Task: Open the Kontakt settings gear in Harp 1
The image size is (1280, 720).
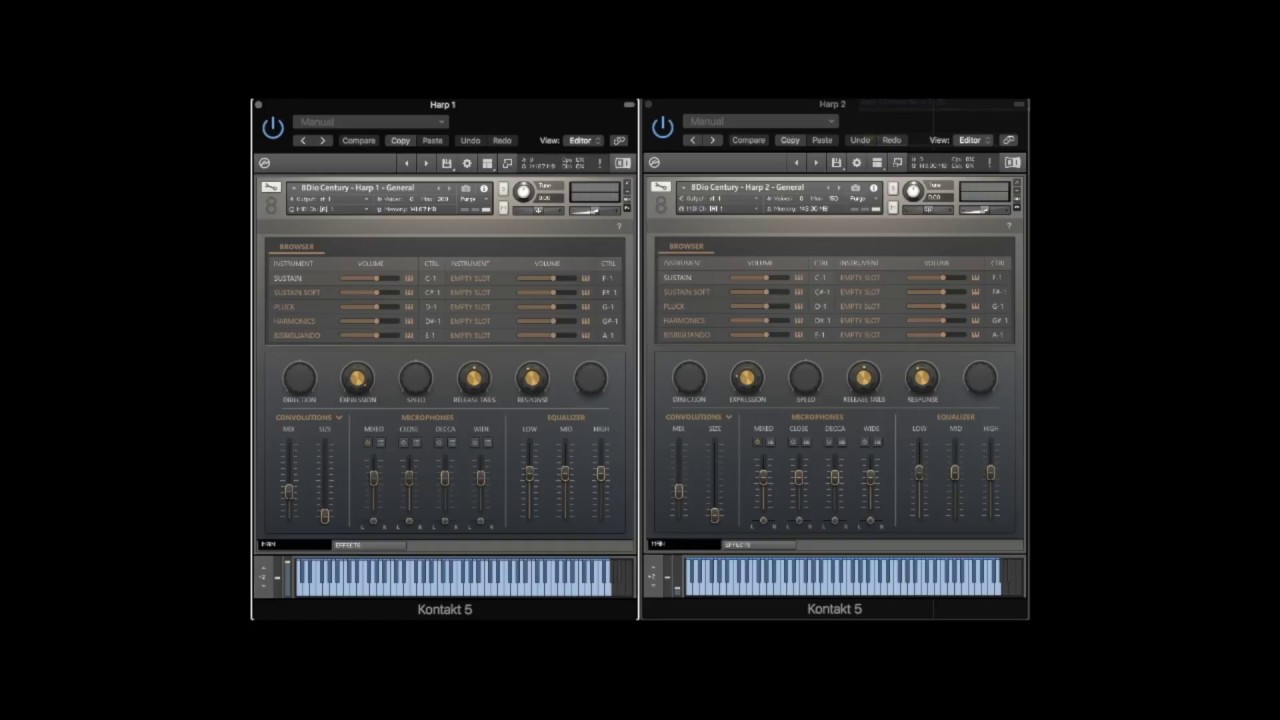Action: pos(467,163)
